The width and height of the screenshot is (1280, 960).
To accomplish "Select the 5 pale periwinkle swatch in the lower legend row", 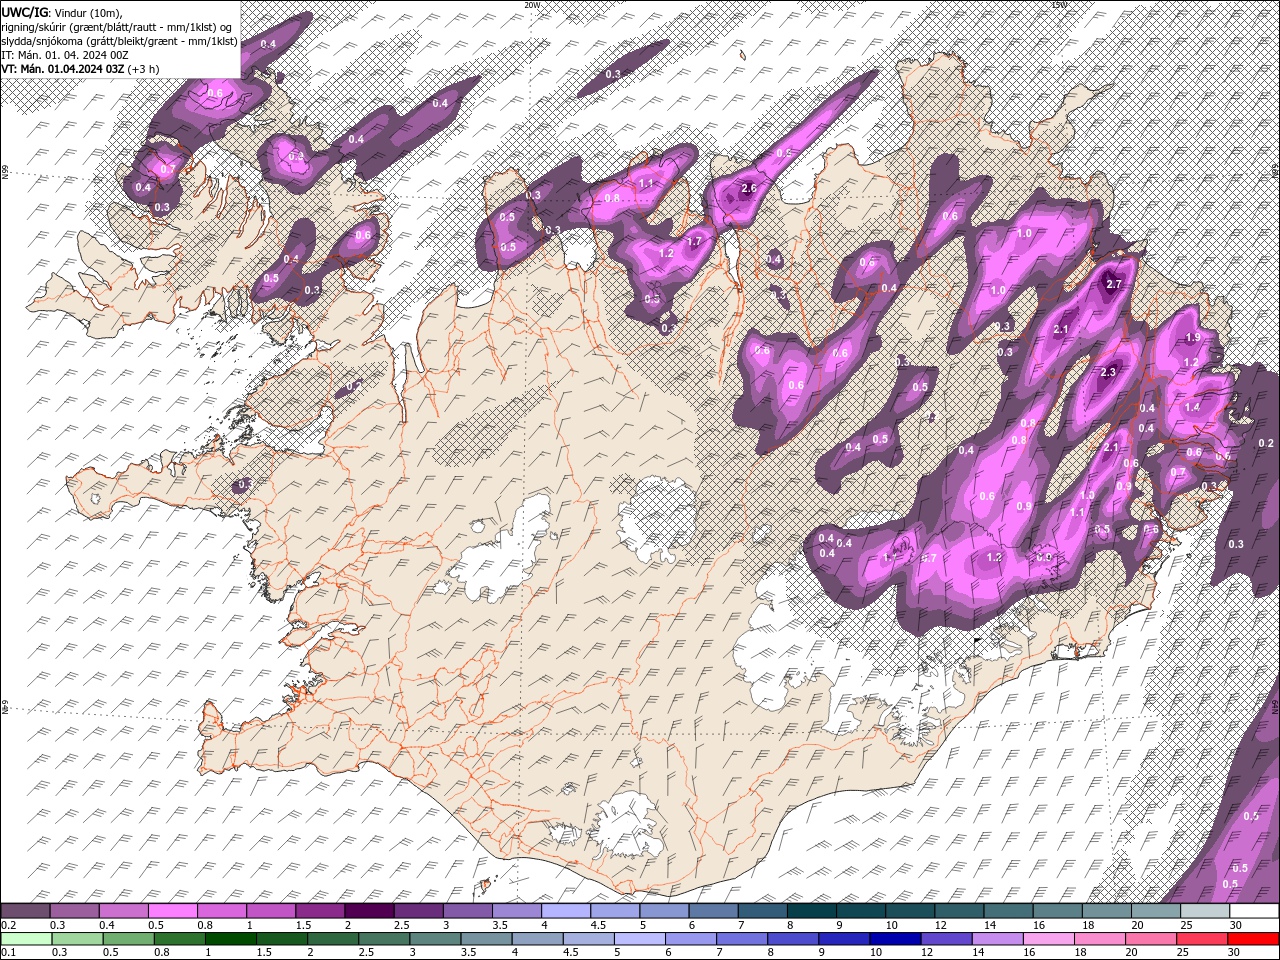I will pyautogui.click(x=640, y=939).
